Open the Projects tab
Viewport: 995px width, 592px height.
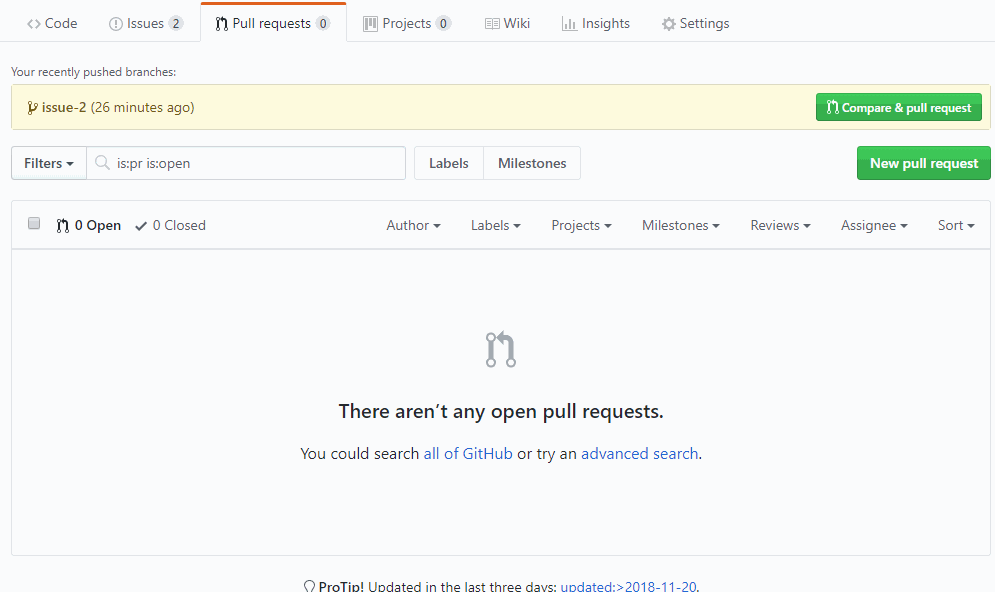pyautogui.click(x=406, y=23)
